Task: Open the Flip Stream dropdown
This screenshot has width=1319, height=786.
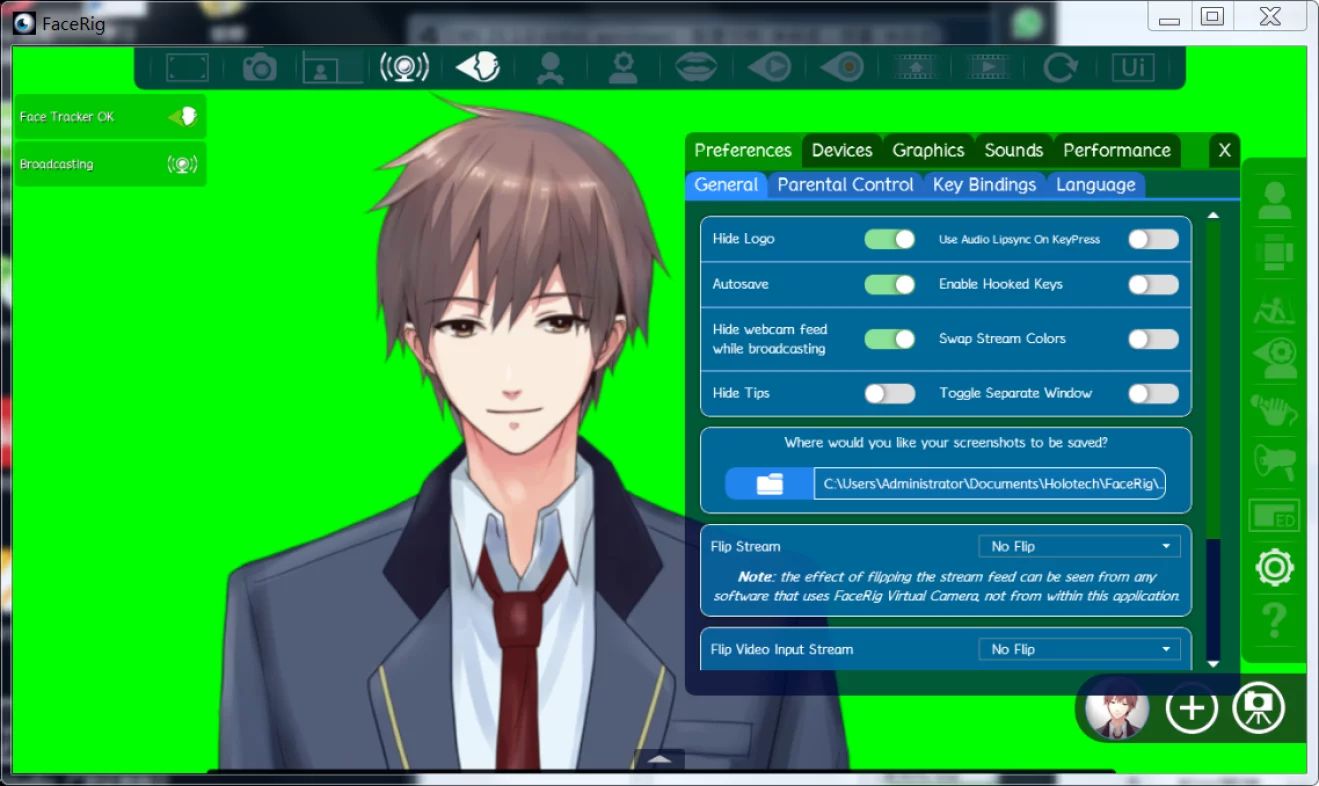Action: [x=1079, y=546]
